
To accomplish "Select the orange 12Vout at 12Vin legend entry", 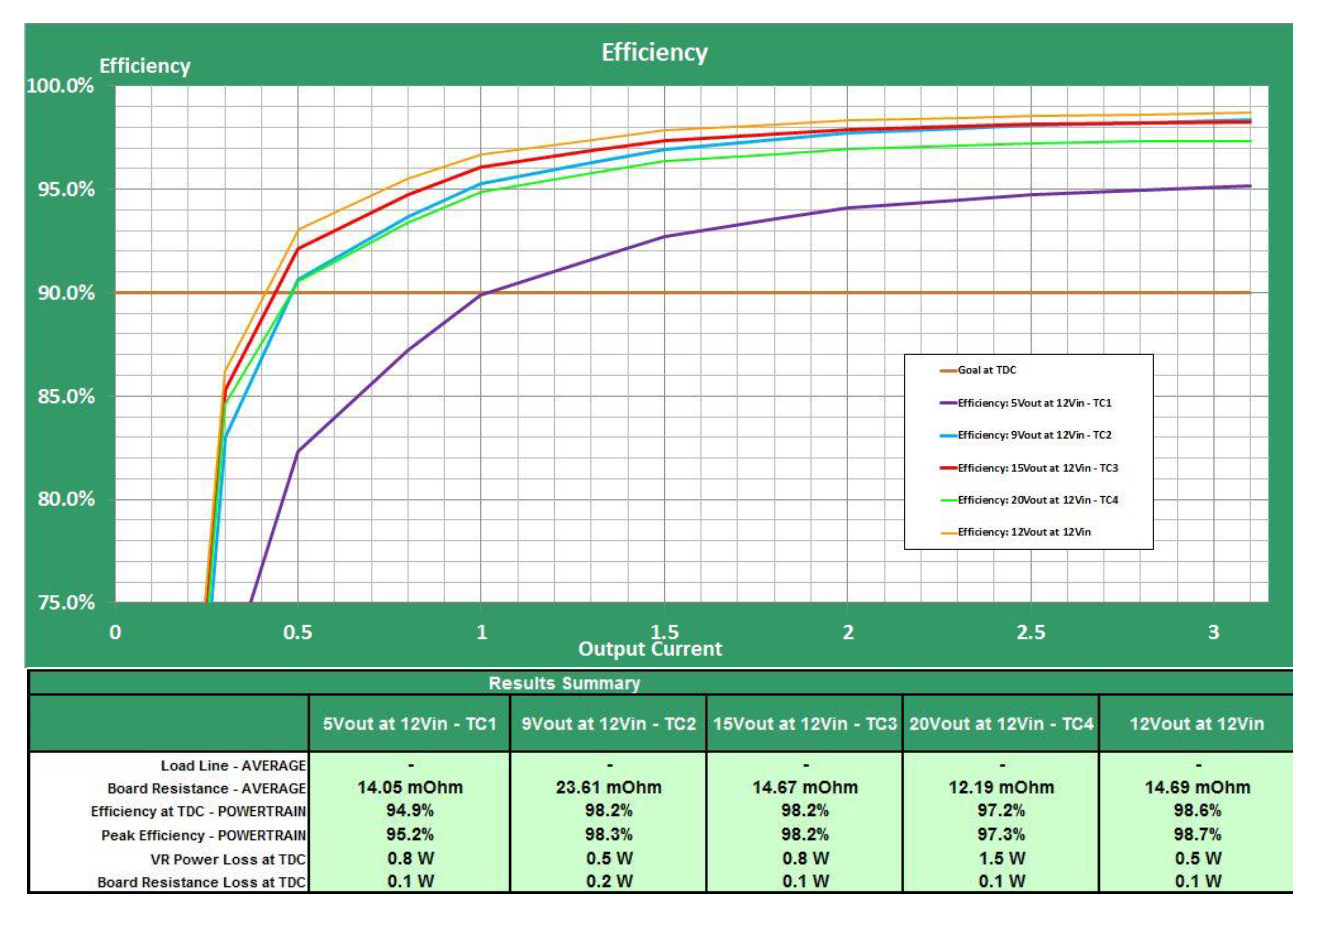I will 1023,532.
